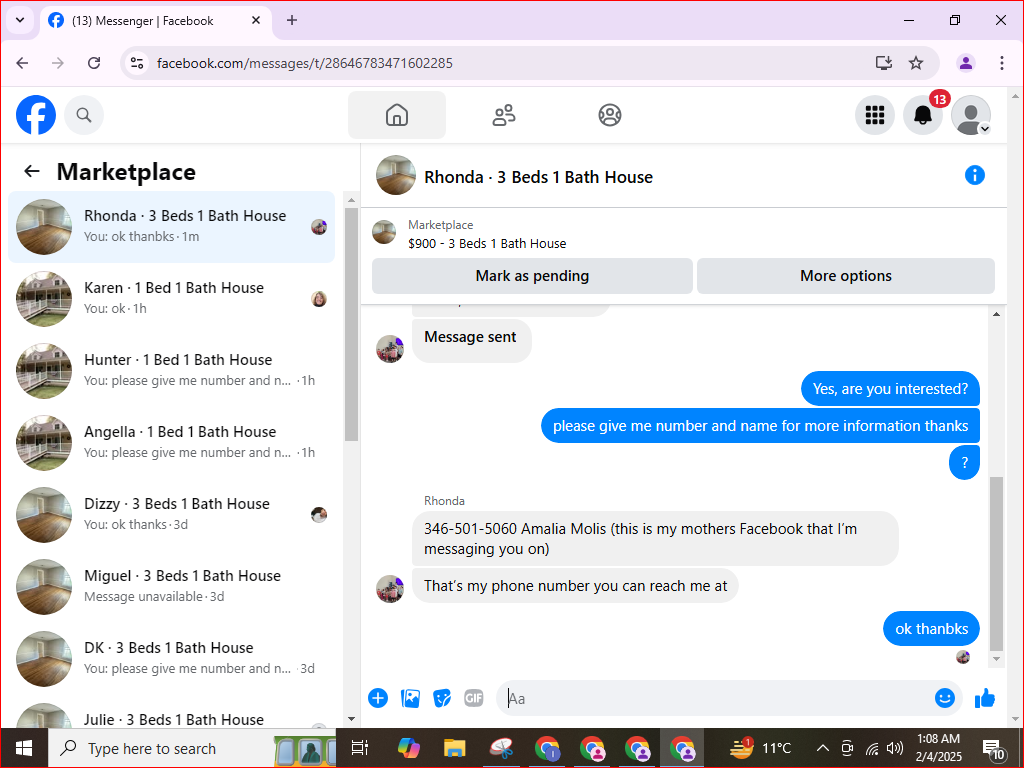Send a thumbs up like
Screen dimensions: 1024x768
985,698
